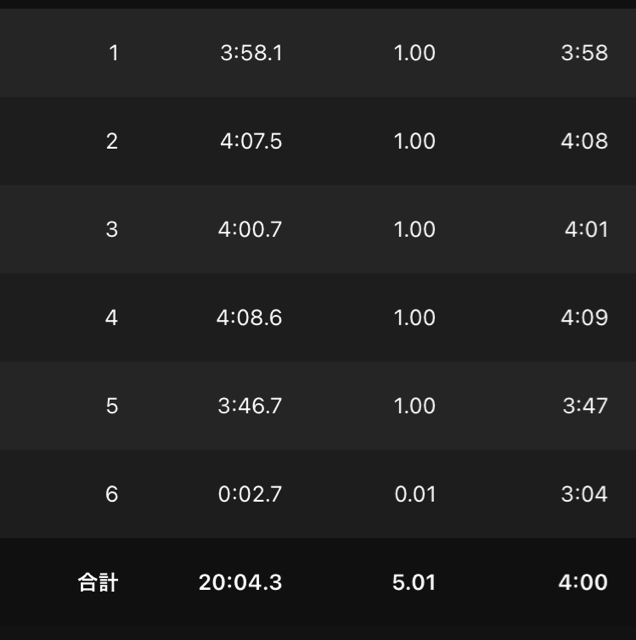Select lap number 2 cell

point(111,141)
